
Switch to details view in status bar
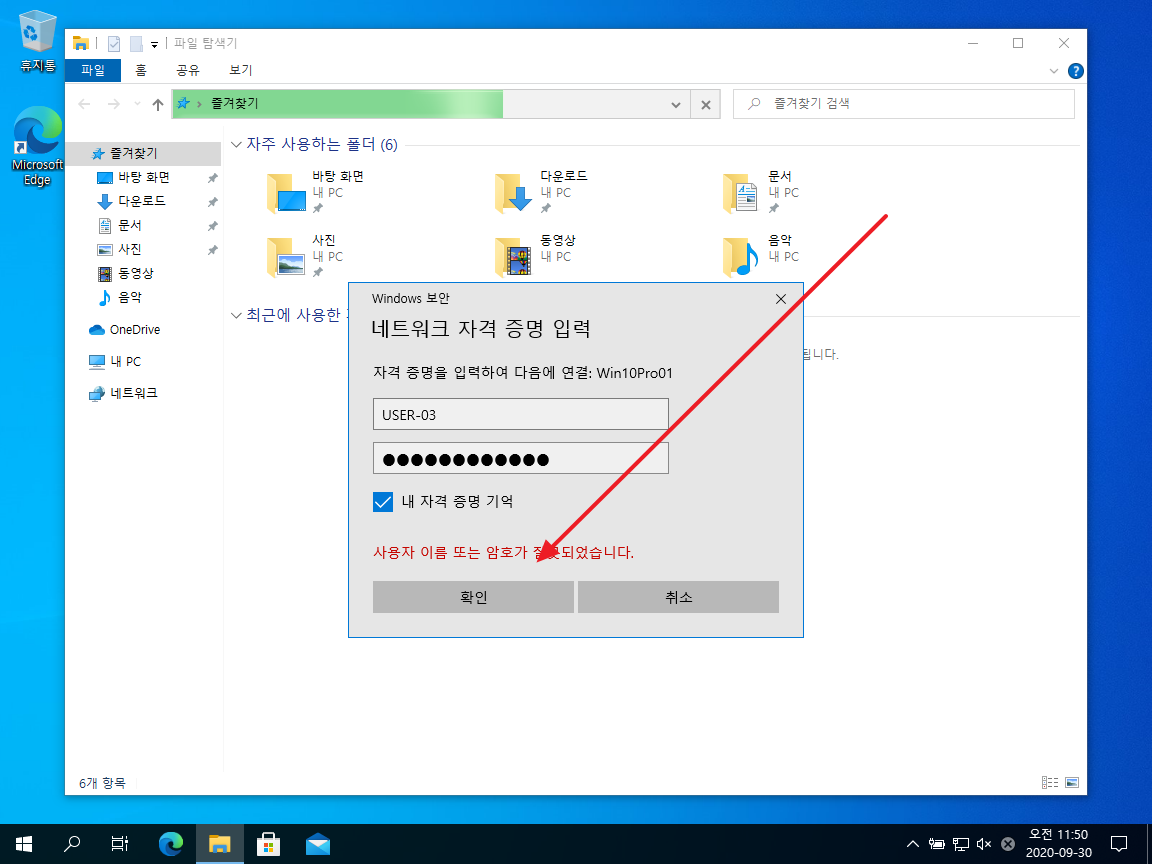1049,783
